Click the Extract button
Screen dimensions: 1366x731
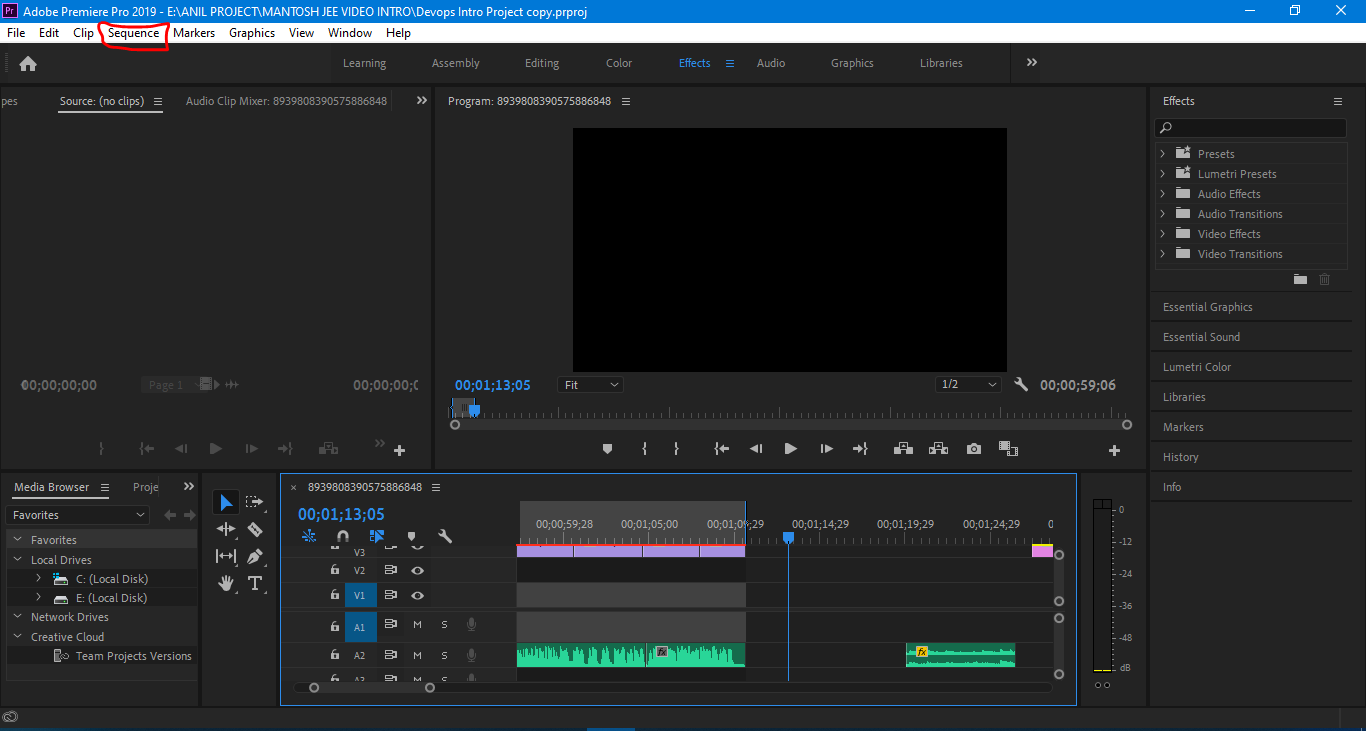938,449
